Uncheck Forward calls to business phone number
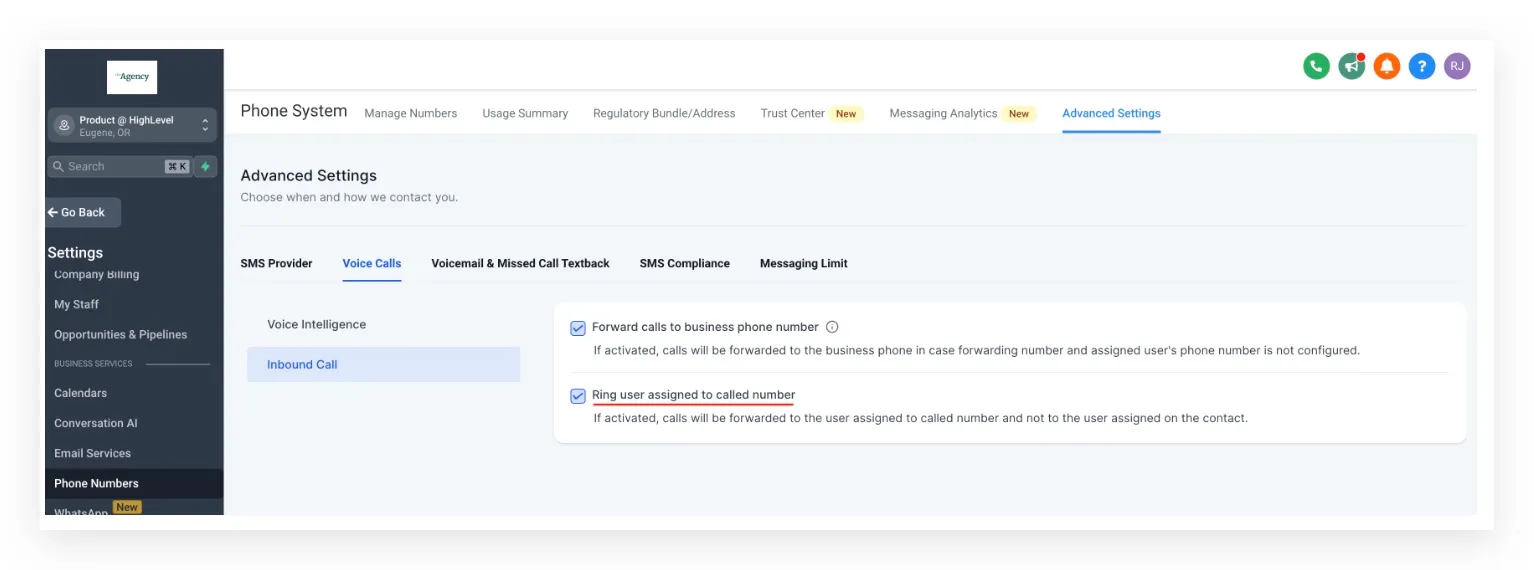1534x570 pixels. point(578,328)
